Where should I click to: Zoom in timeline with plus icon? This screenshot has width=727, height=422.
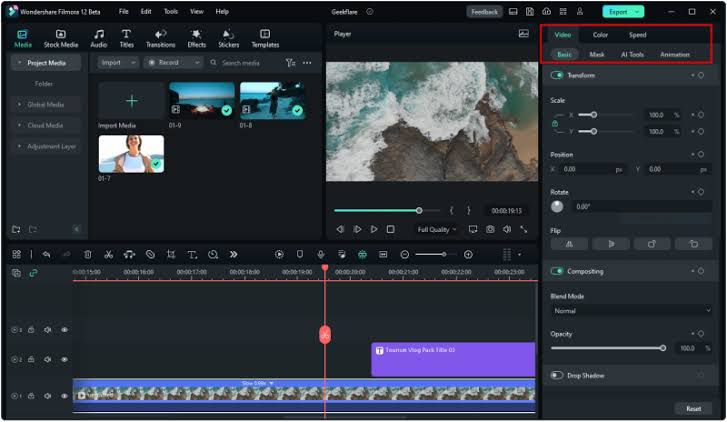tap(468, 254)
